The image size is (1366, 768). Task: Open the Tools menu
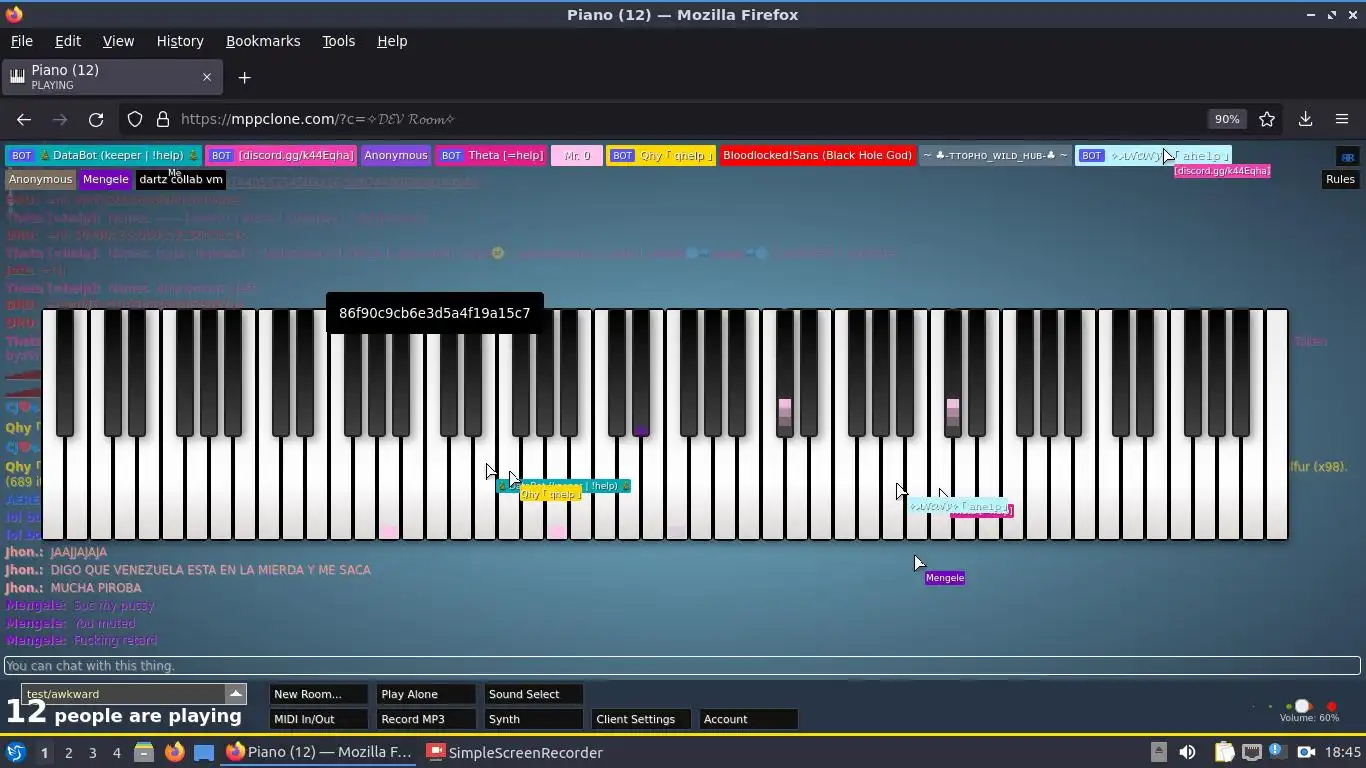(338, 41)
